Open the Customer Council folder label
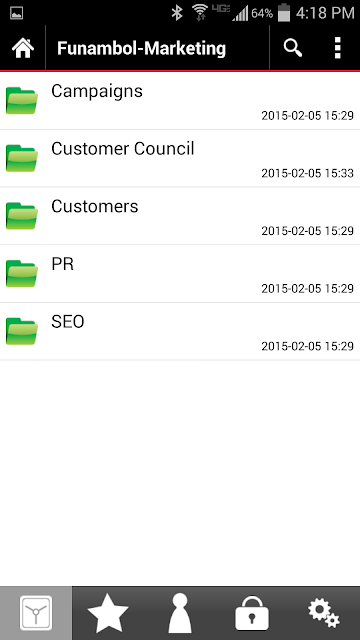360x640 pixels. (122, 149)
